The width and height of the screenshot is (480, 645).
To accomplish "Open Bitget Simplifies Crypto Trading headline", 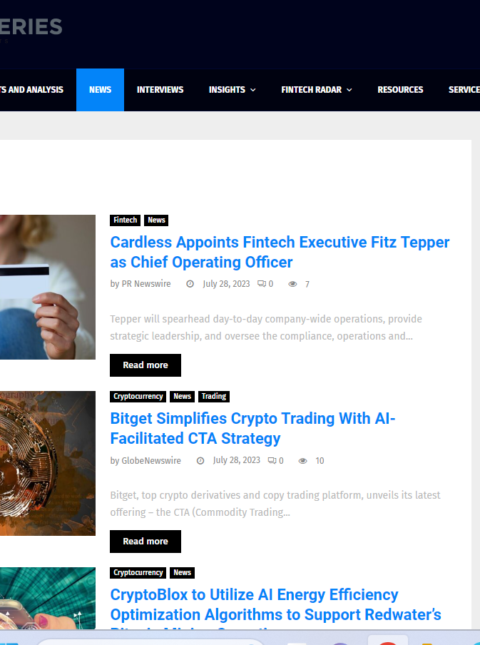I will pyautogui.click(x=253, y=428).
